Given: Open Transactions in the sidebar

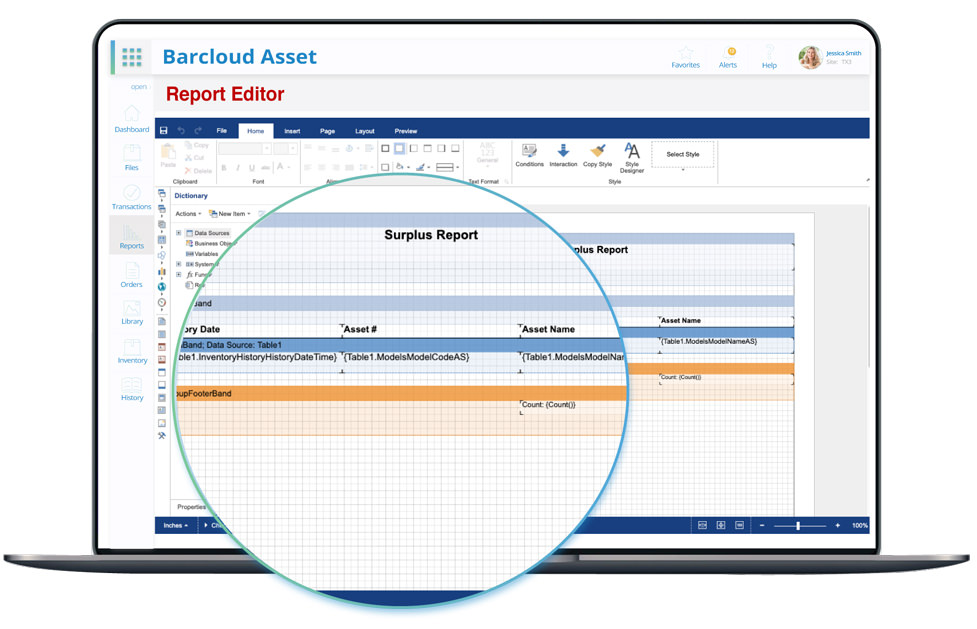Looking at the screenshot, I should [x=131, y=197].
